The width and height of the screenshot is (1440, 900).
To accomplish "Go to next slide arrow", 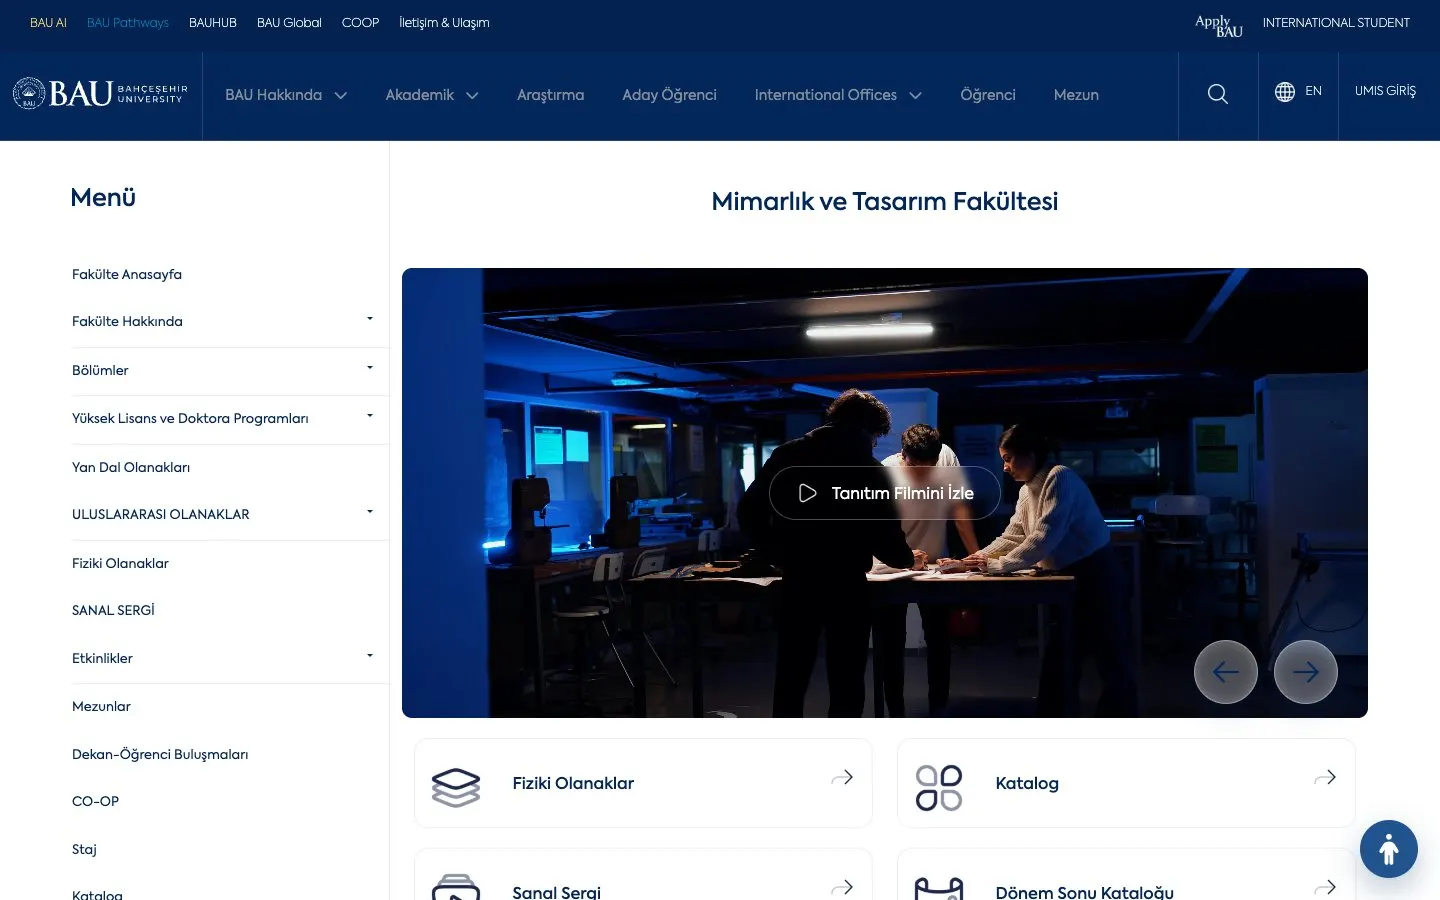I will [1306, 672].
